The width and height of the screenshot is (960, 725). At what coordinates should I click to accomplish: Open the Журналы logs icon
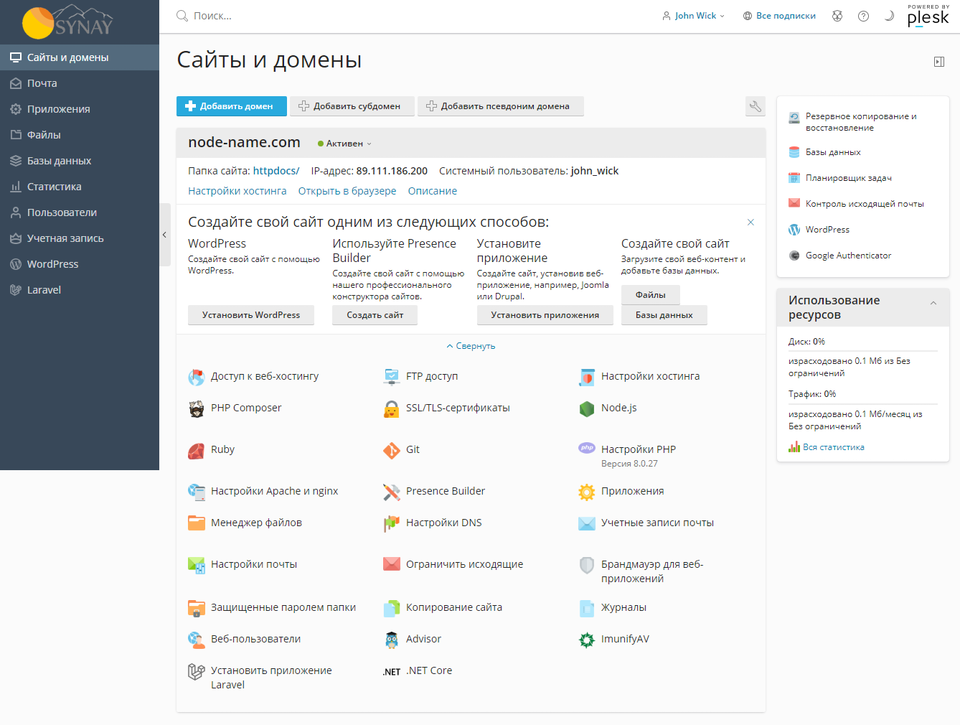pyautogui.click(x=587, y=608)
